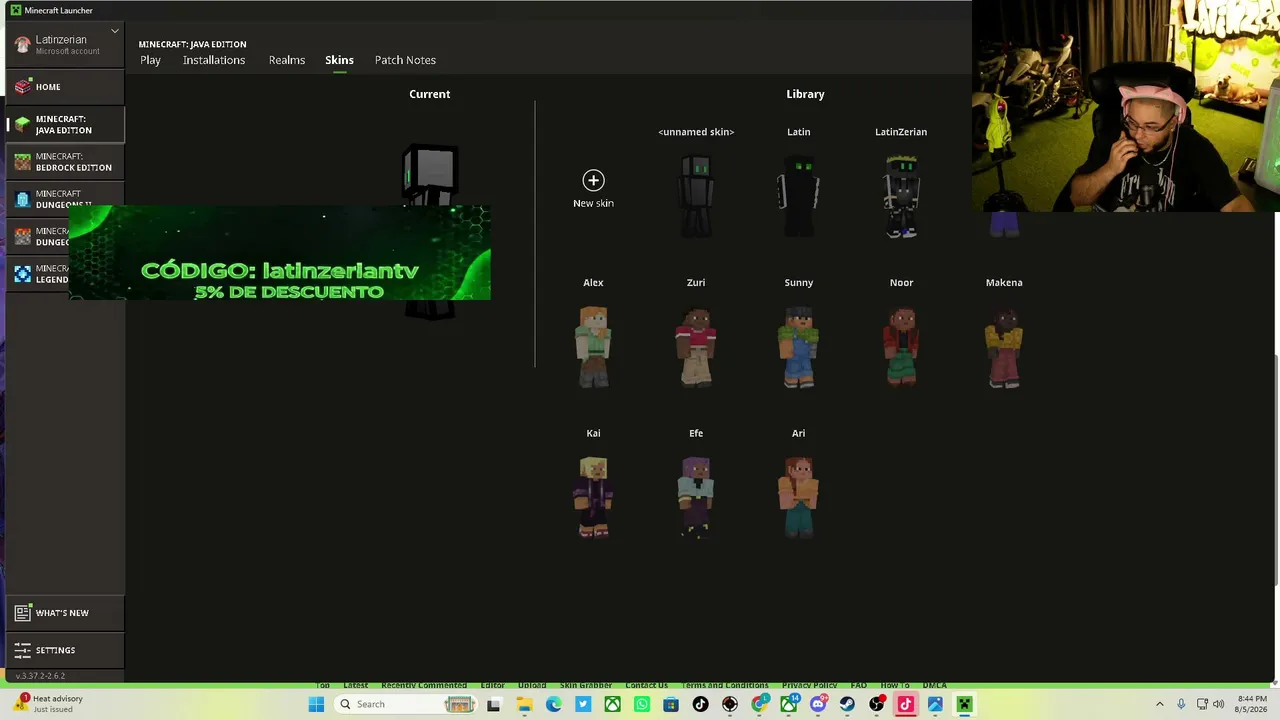Choose the Kai default skin

point(593,497)
